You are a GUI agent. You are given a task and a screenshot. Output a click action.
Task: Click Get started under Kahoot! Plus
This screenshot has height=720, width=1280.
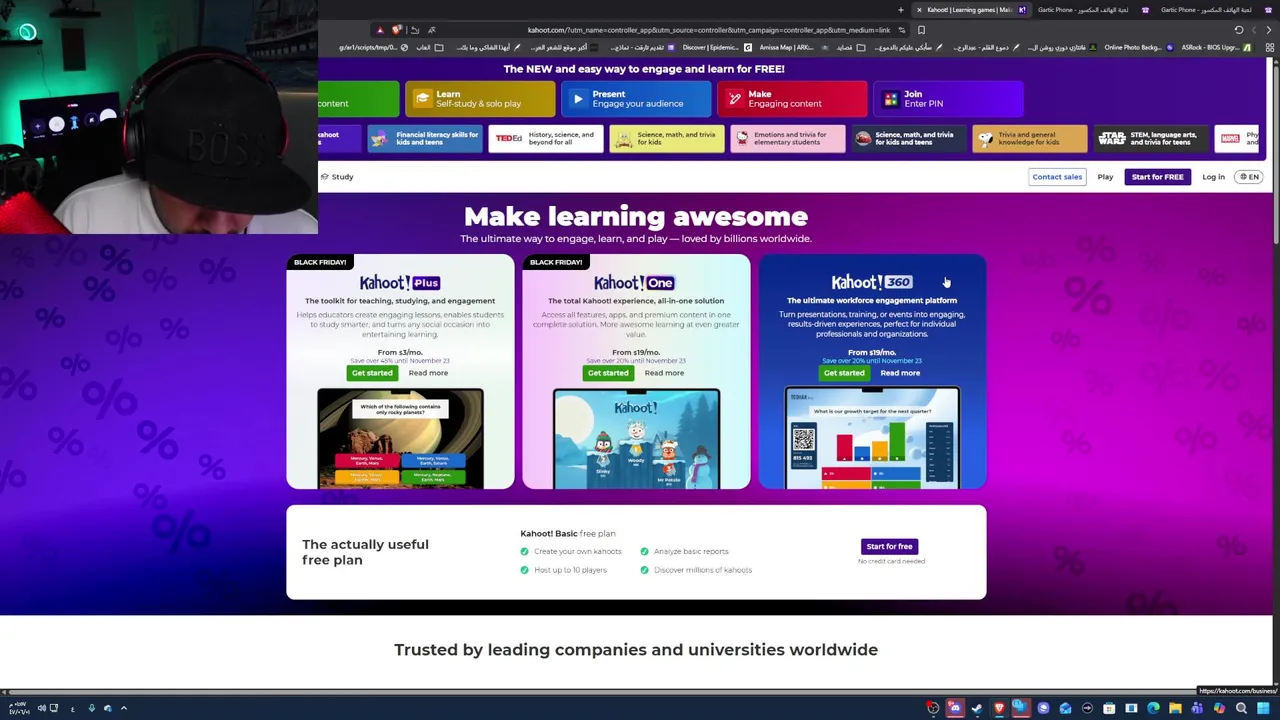(372, 373)
